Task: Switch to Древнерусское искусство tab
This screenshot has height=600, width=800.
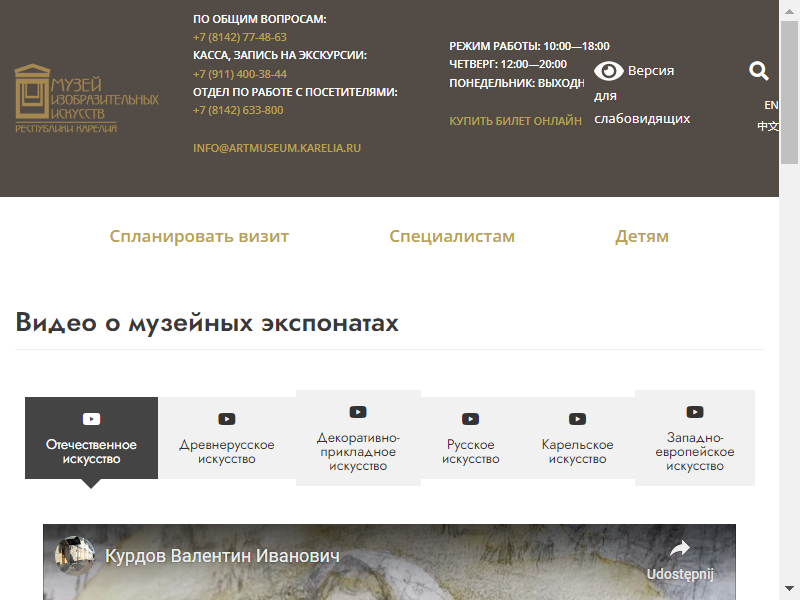Action: pyautogui.click(x=227, y=438)
